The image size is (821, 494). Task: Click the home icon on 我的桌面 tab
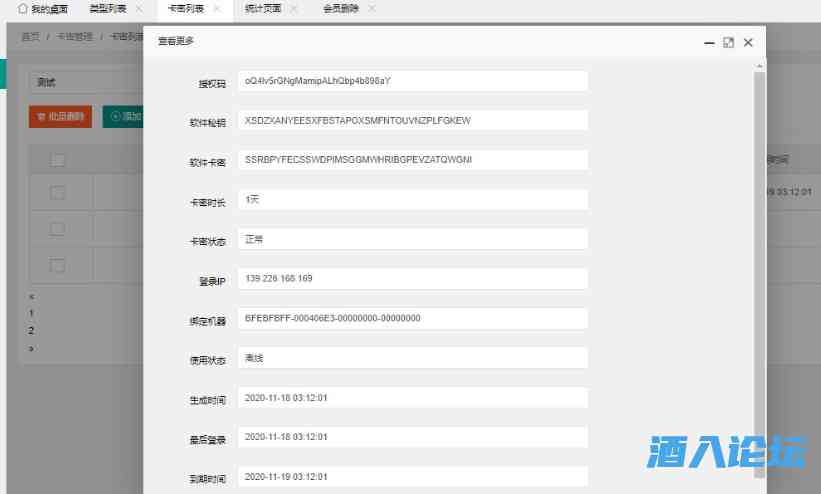(x=22, y=8)
